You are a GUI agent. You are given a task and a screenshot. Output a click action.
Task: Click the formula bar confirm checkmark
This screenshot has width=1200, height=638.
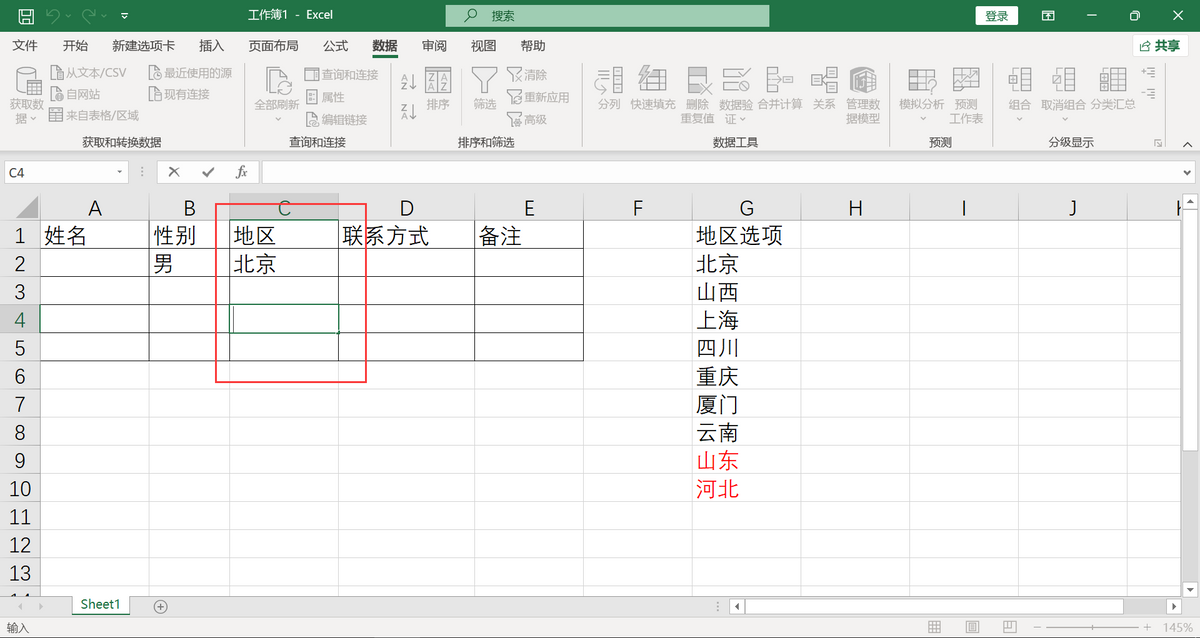pos(208,172)
